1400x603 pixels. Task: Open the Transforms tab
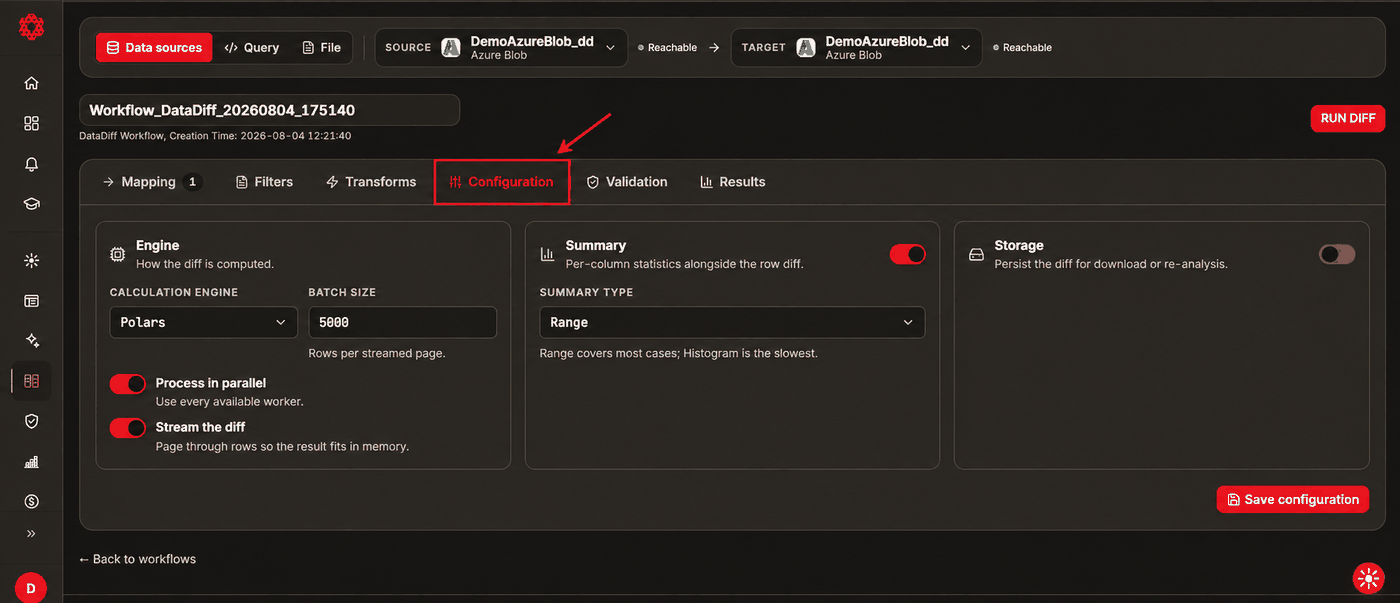371,182
